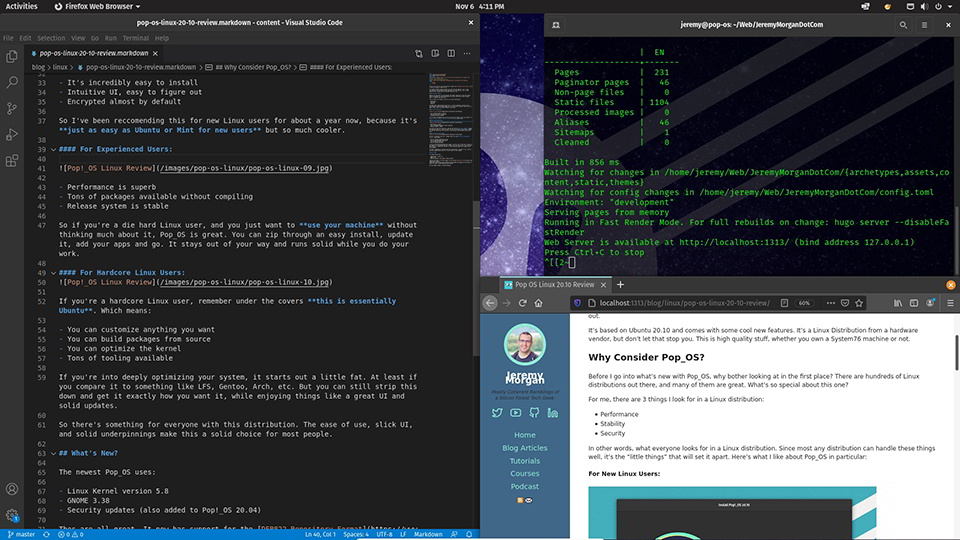
Task: Click the sync changes icon in status bar
Action: 46,534
